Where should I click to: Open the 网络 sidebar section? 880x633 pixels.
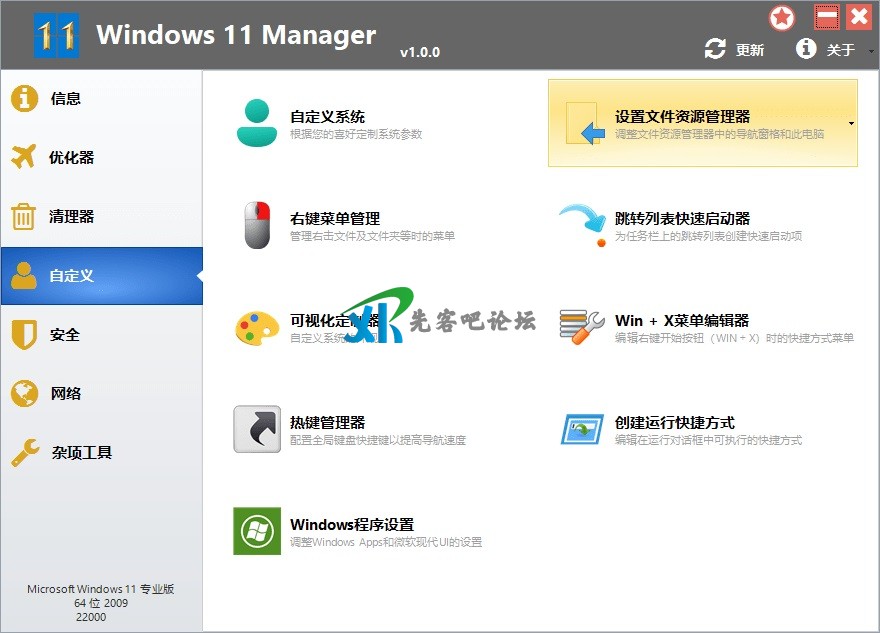(65, 394)
